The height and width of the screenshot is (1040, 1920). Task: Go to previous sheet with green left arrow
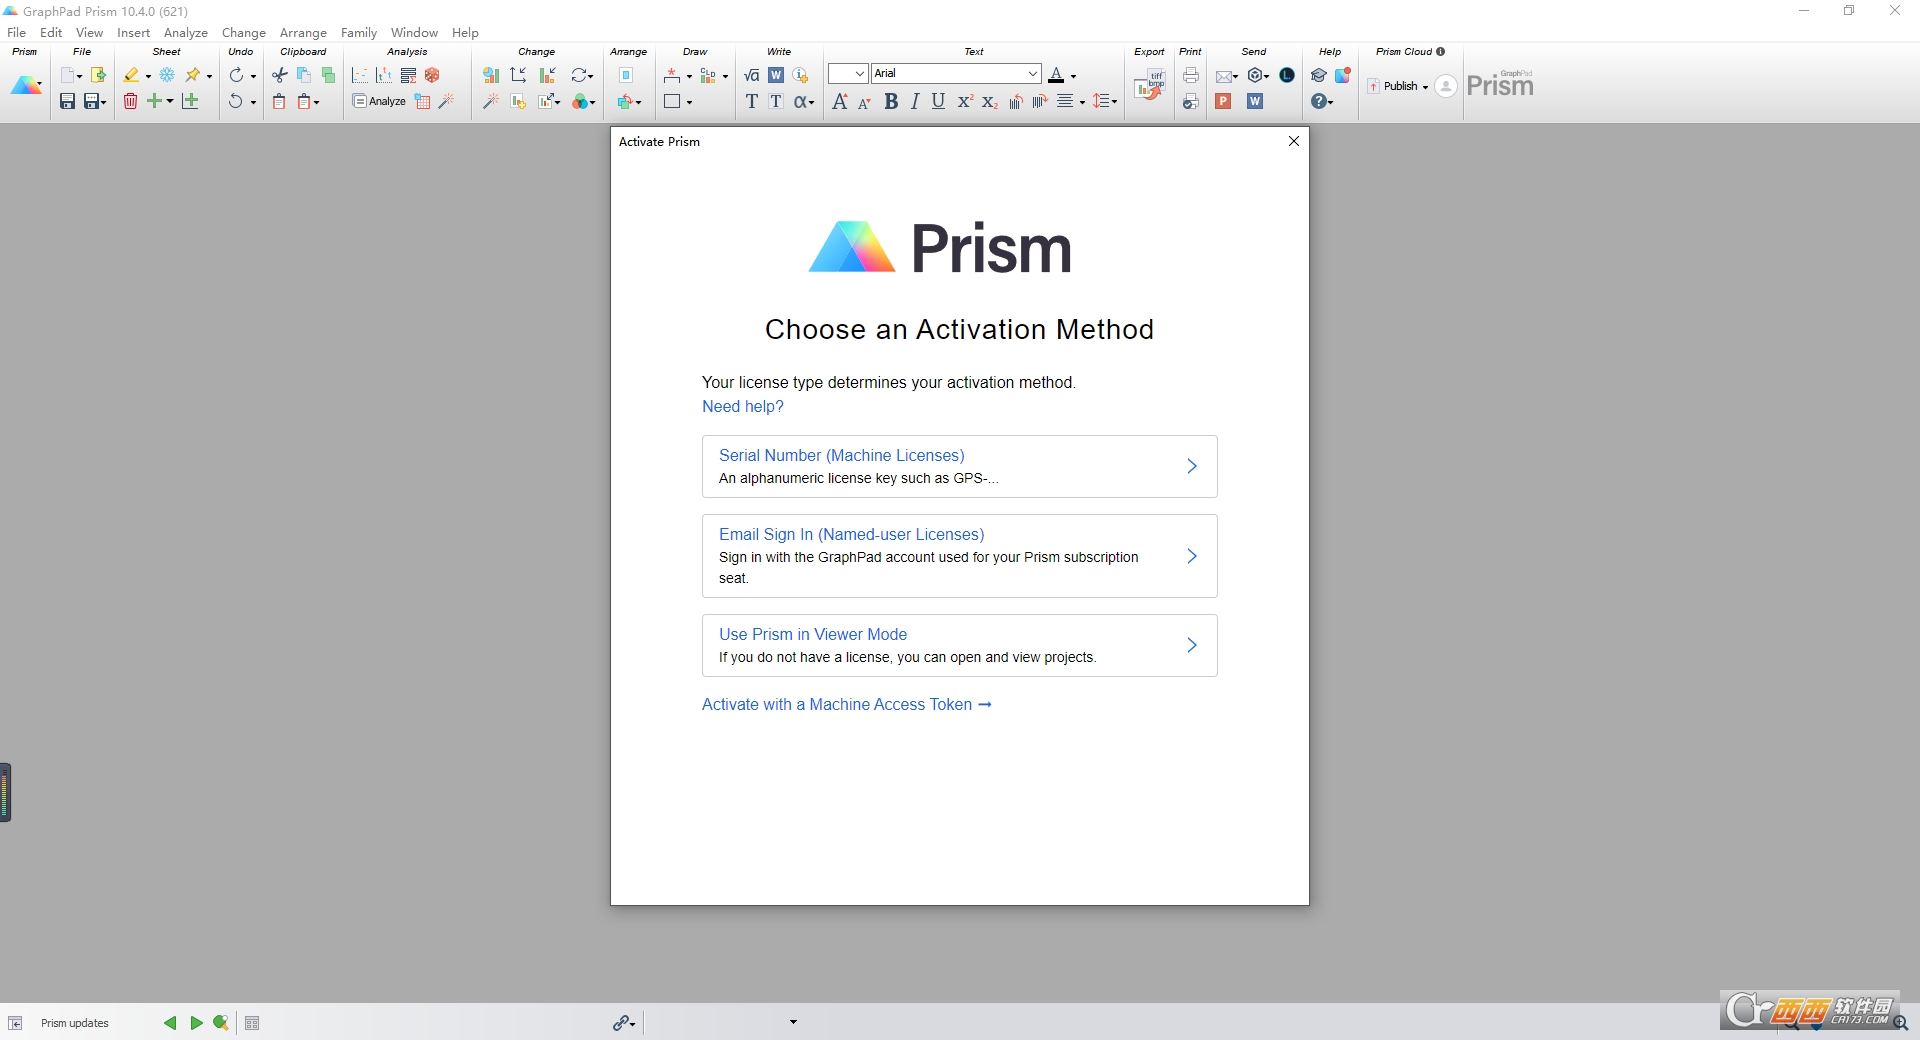(170, 1023)
